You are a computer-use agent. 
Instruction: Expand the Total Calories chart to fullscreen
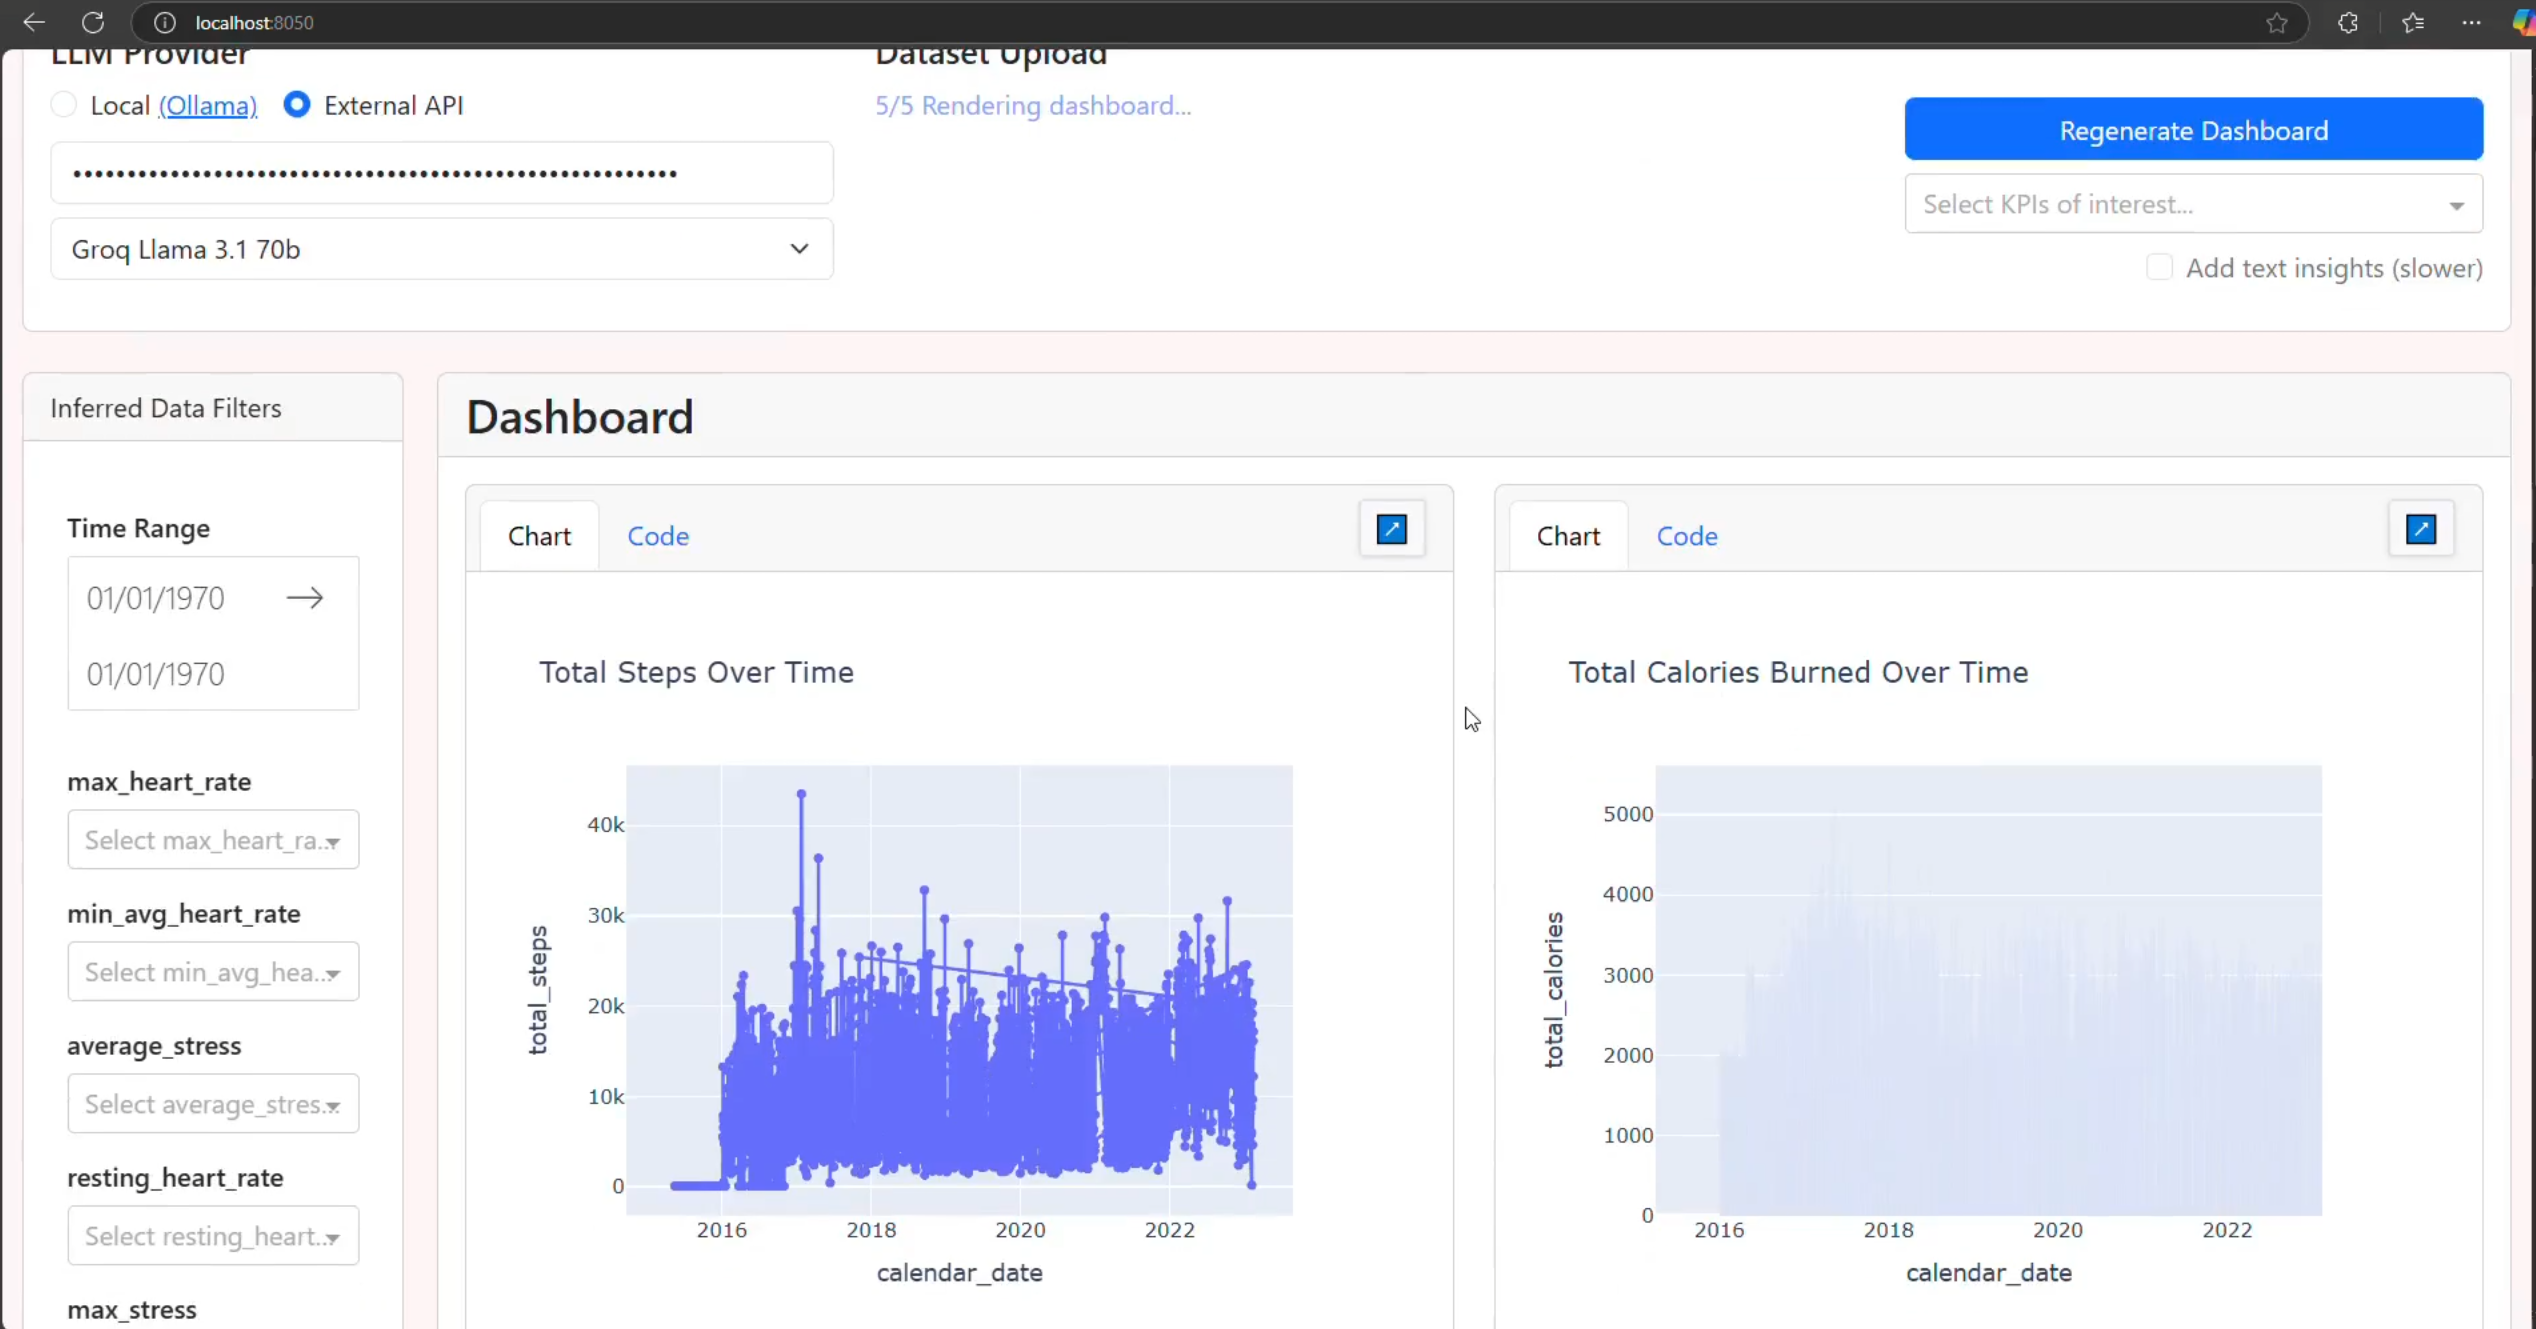coord(2421,529)
